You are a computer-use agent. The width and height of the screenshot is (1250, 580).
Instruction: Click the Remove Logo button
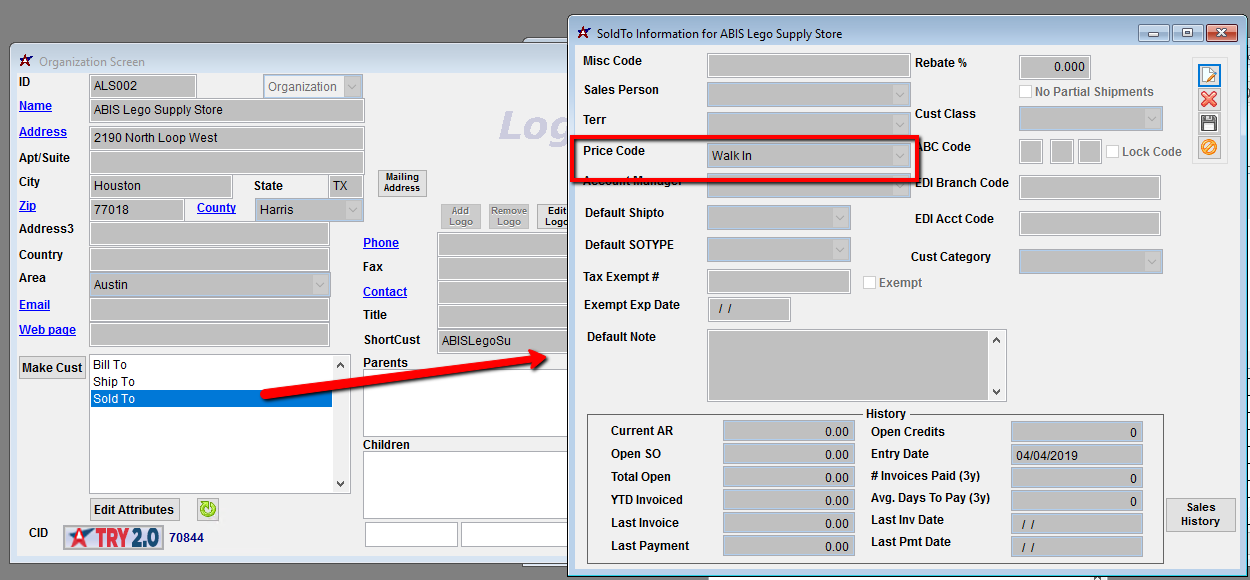(509, 216)
